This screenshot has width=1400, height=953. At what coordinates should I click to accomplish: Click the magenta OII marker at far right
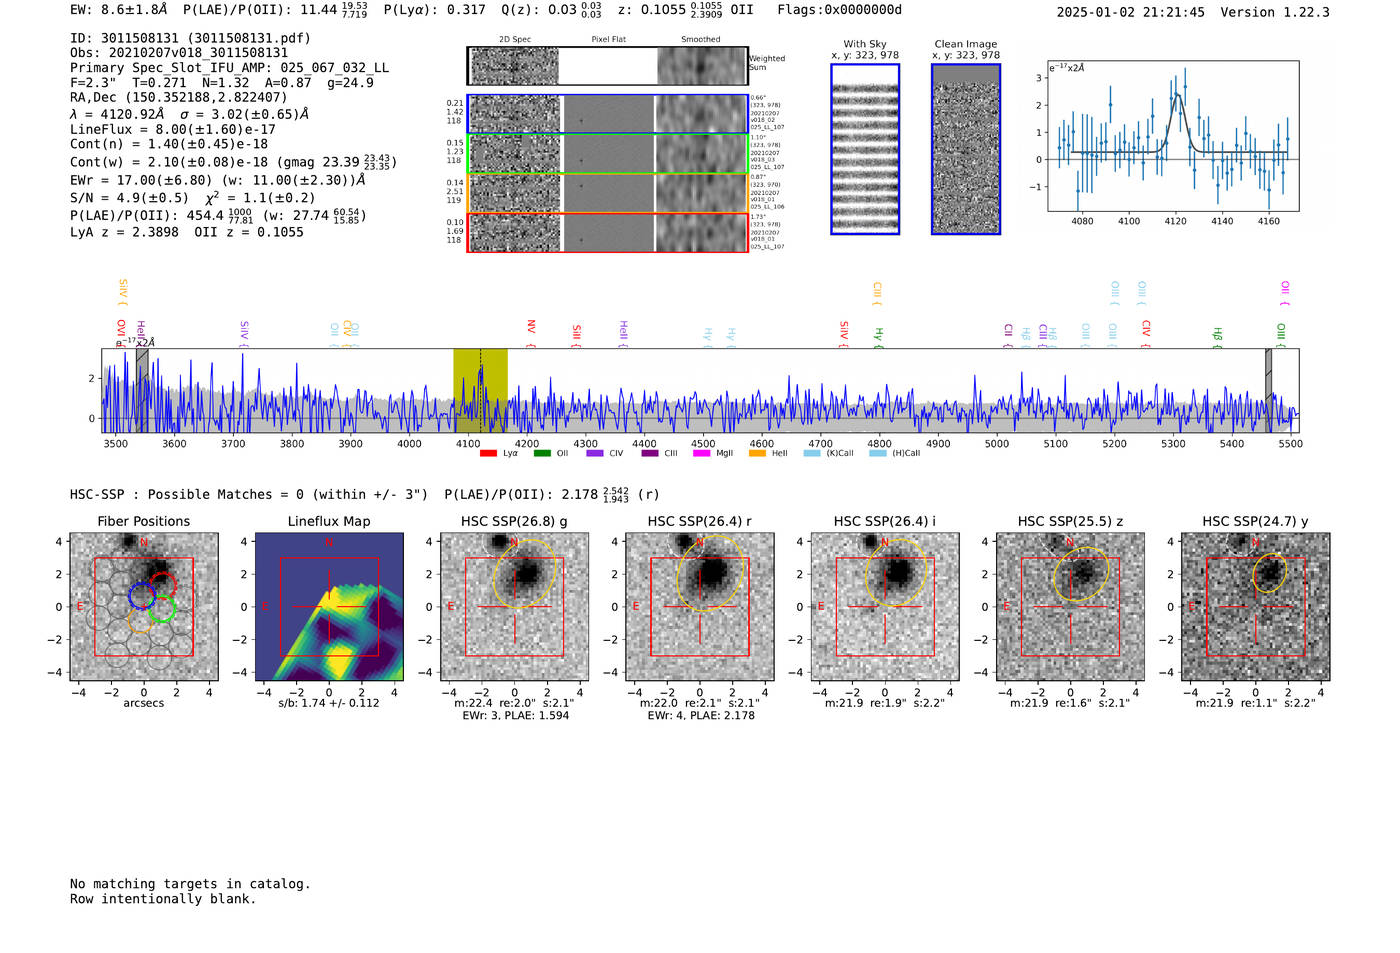click(x=1285, y=293)
